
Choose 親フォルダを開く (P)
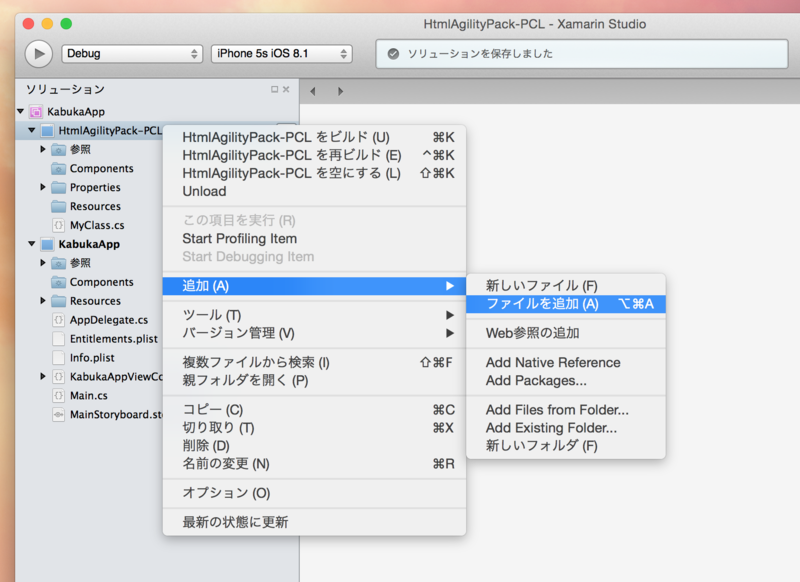coord(314,381)
